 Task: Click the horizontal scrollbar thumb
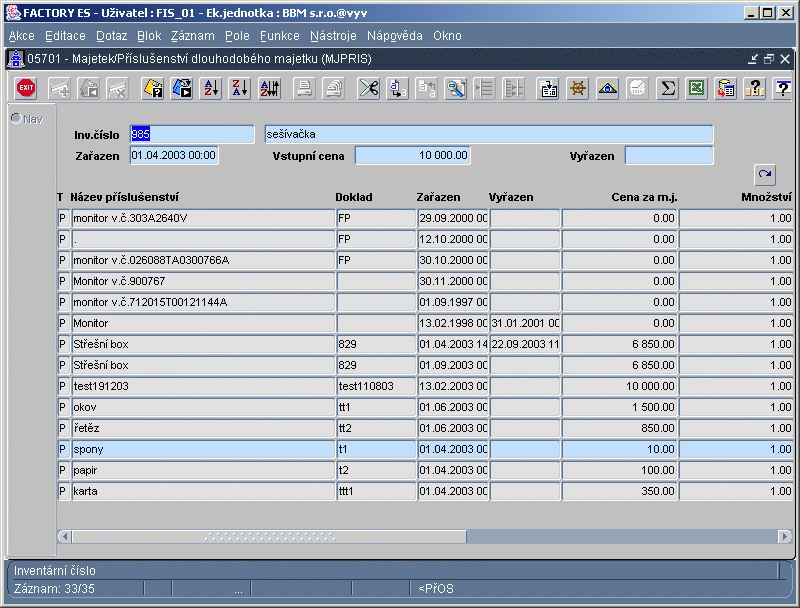coord(269,537)
